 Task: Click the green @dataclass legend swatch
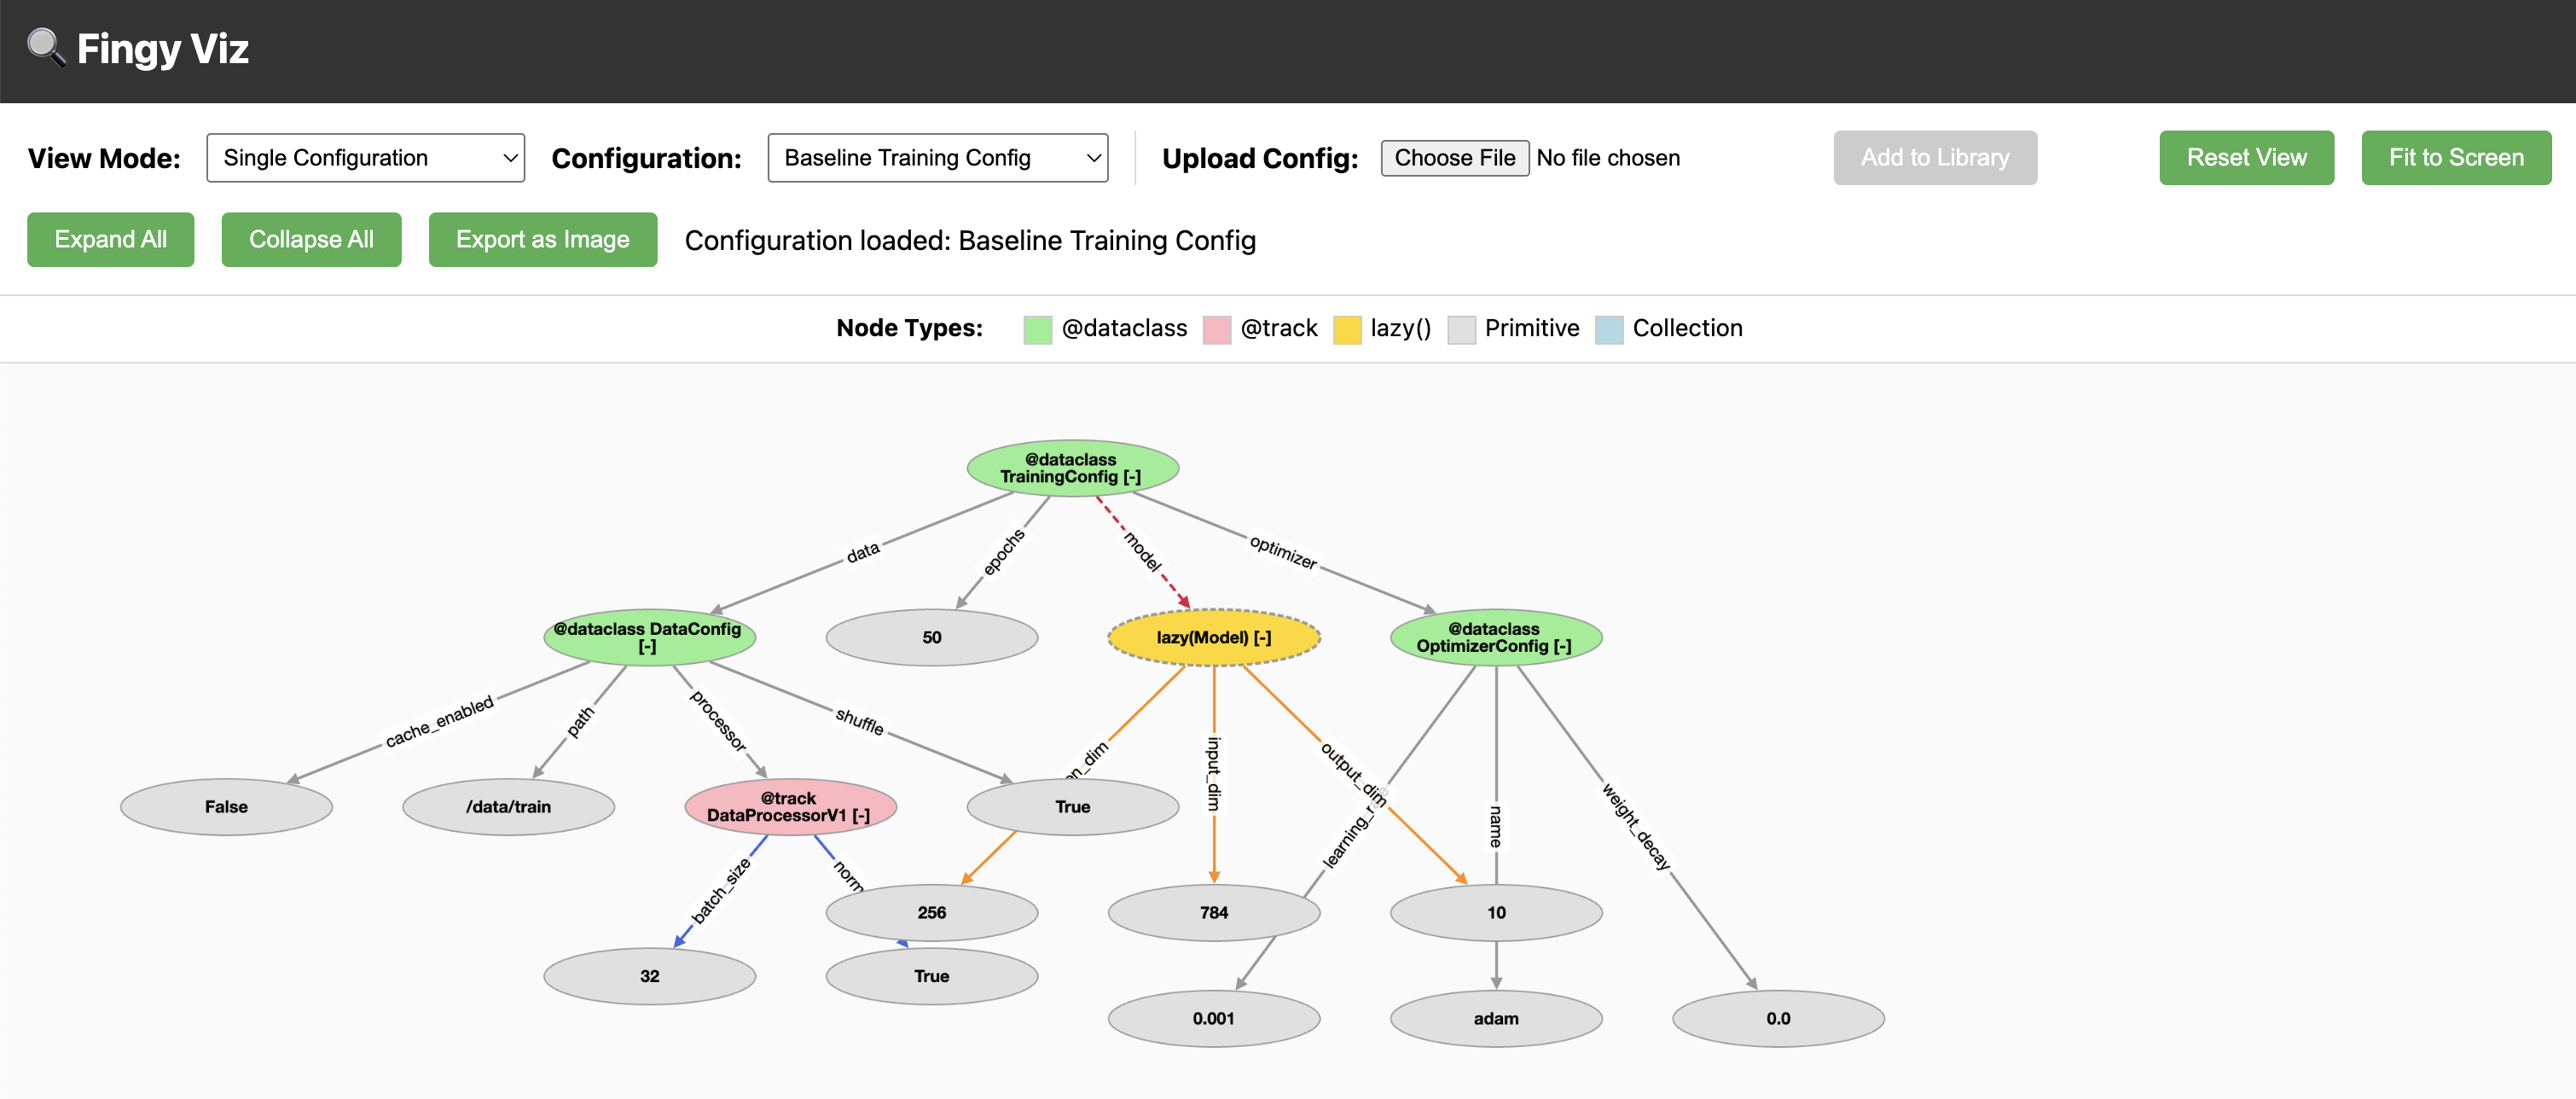(1037, 329)
